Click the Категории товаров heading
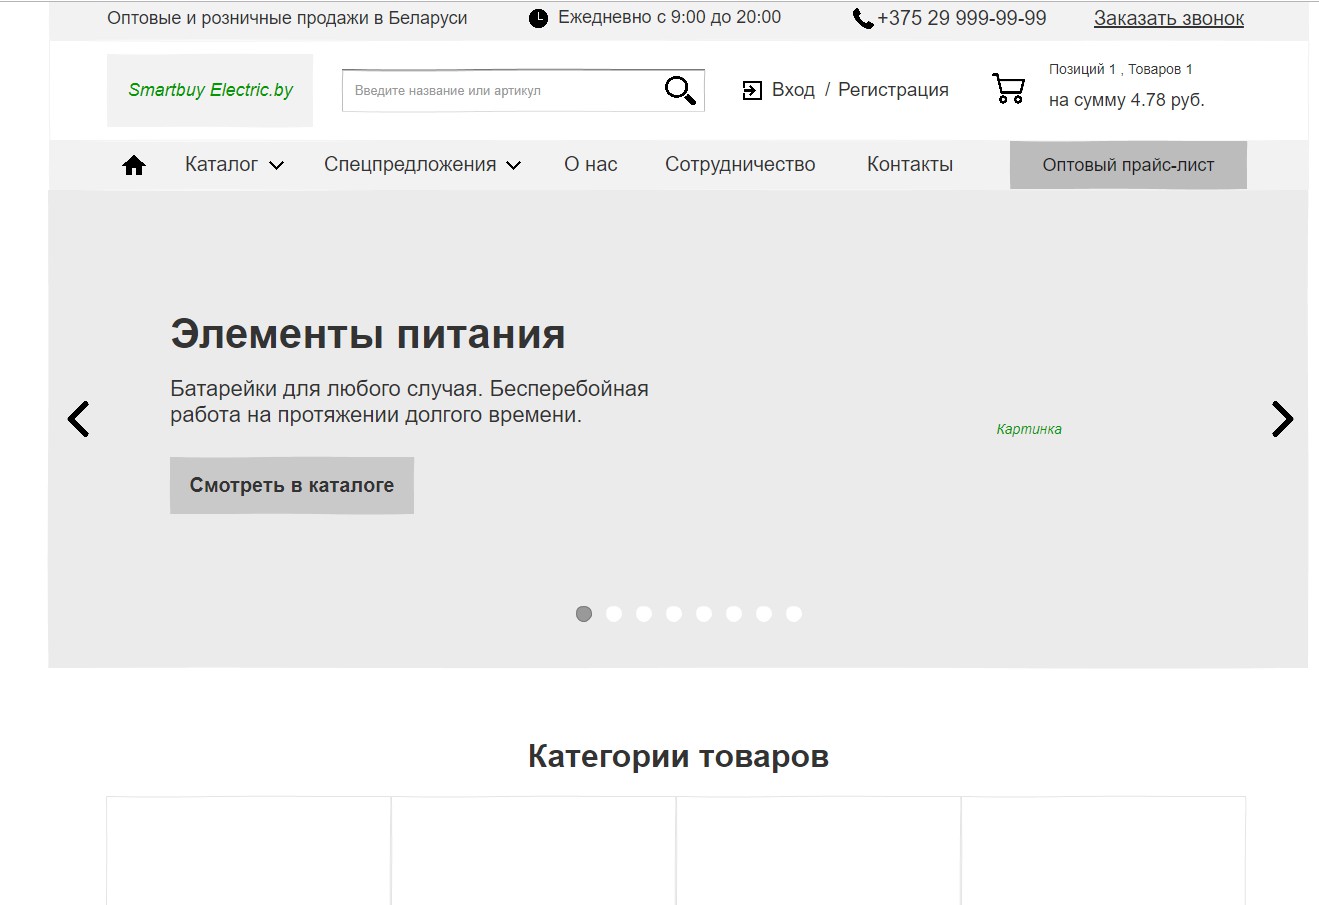 678,756
